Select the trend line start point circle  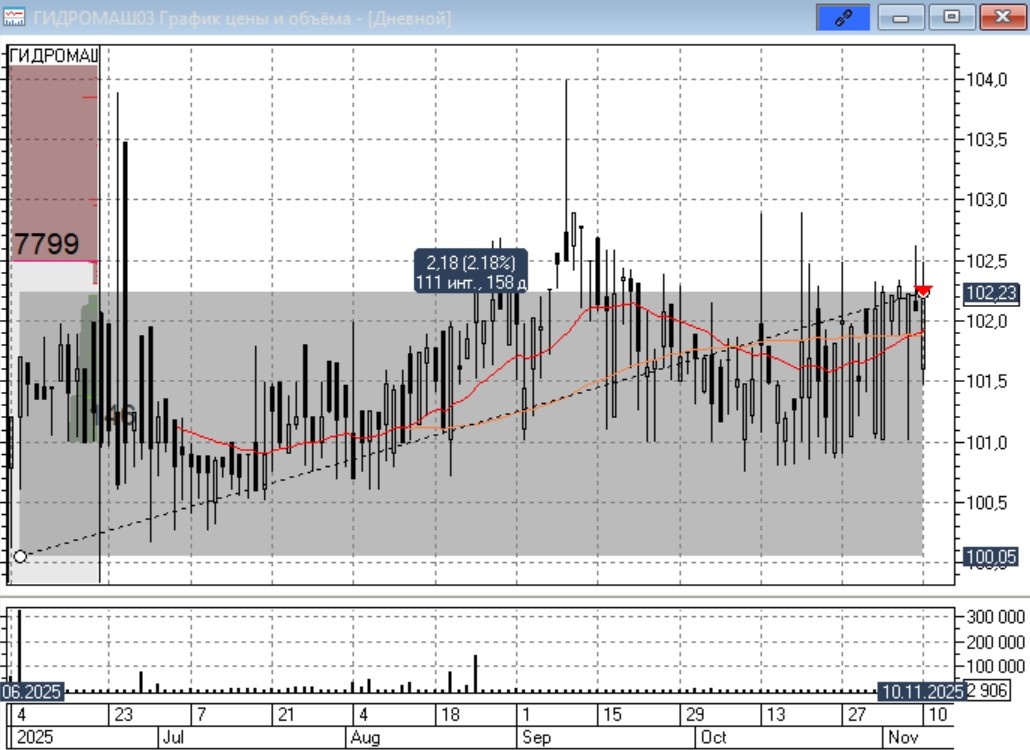[x=20, y=556]
